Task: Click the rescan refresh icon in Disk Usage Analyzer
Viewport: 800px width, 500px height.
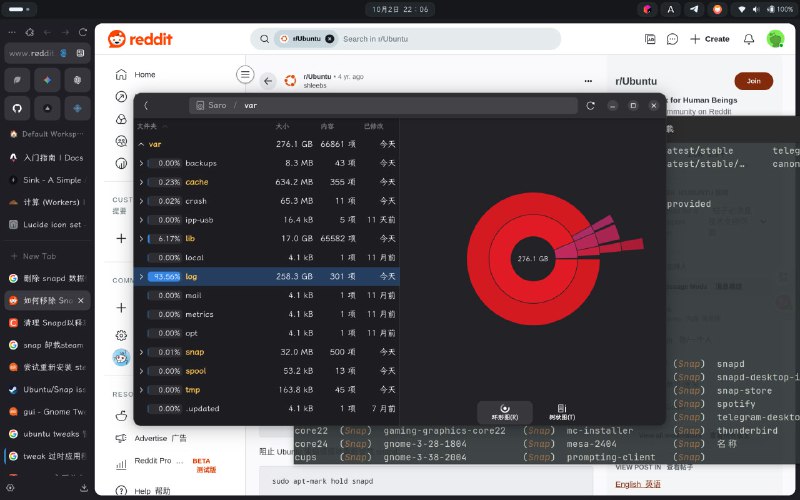Action: click(591, 105)
